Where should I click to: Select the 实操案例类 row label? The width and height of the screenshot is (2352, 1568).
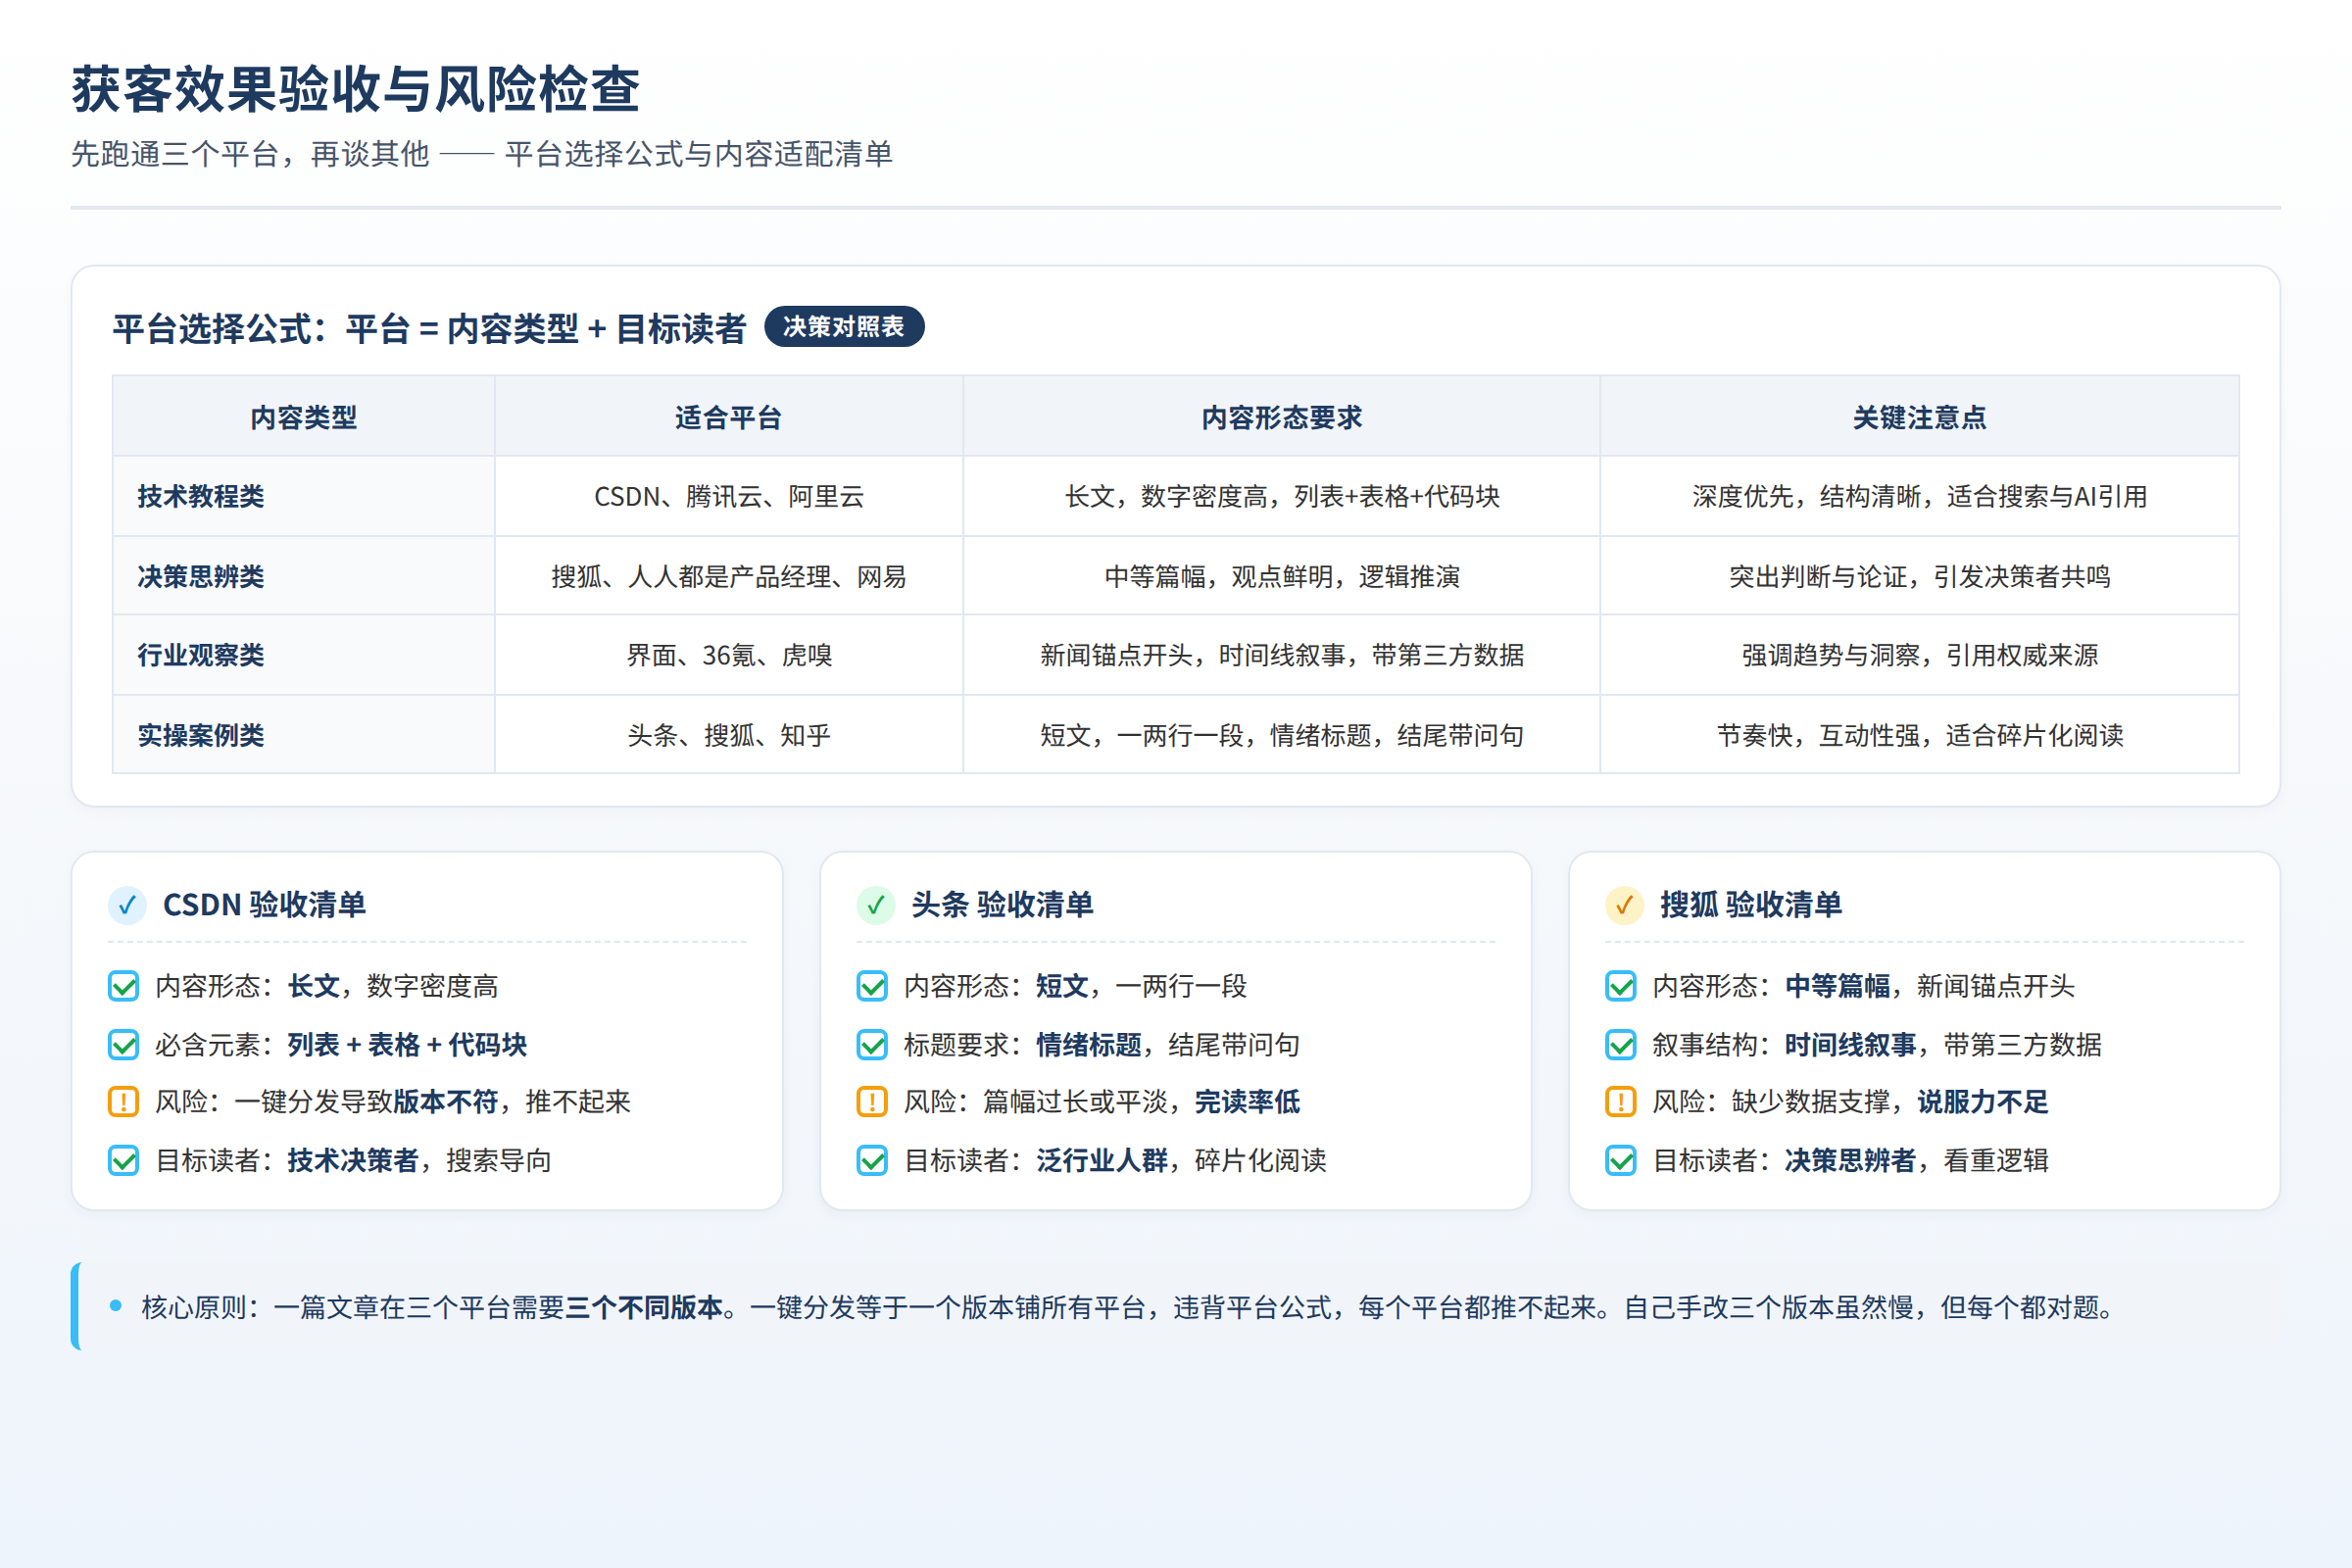201,736
